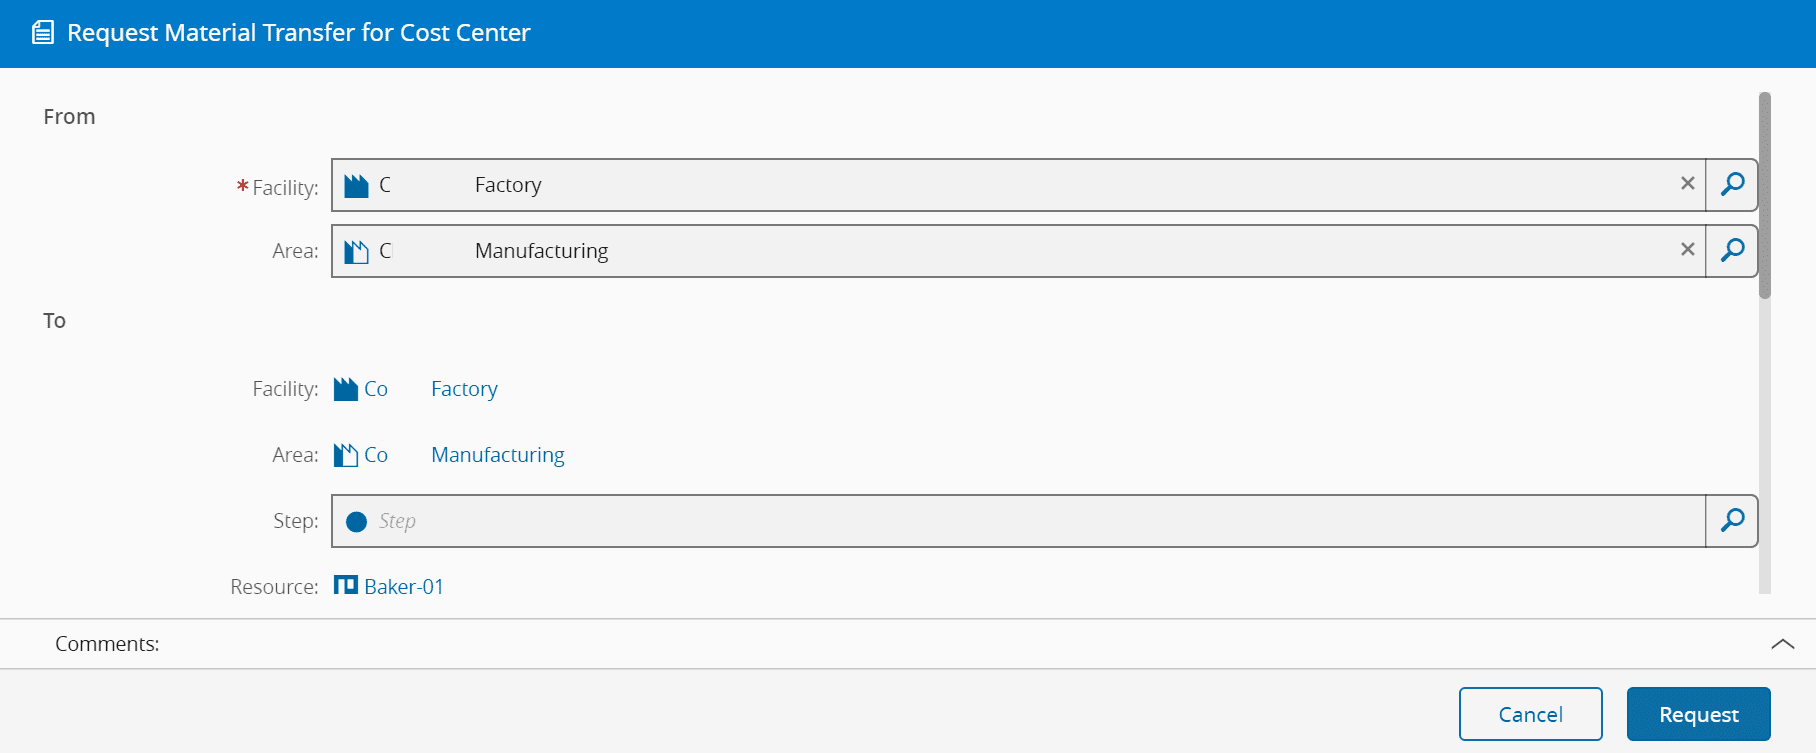Open the From Area search lookup
The height and width of the screenshot is (753, 1816).
[1732, 251]
